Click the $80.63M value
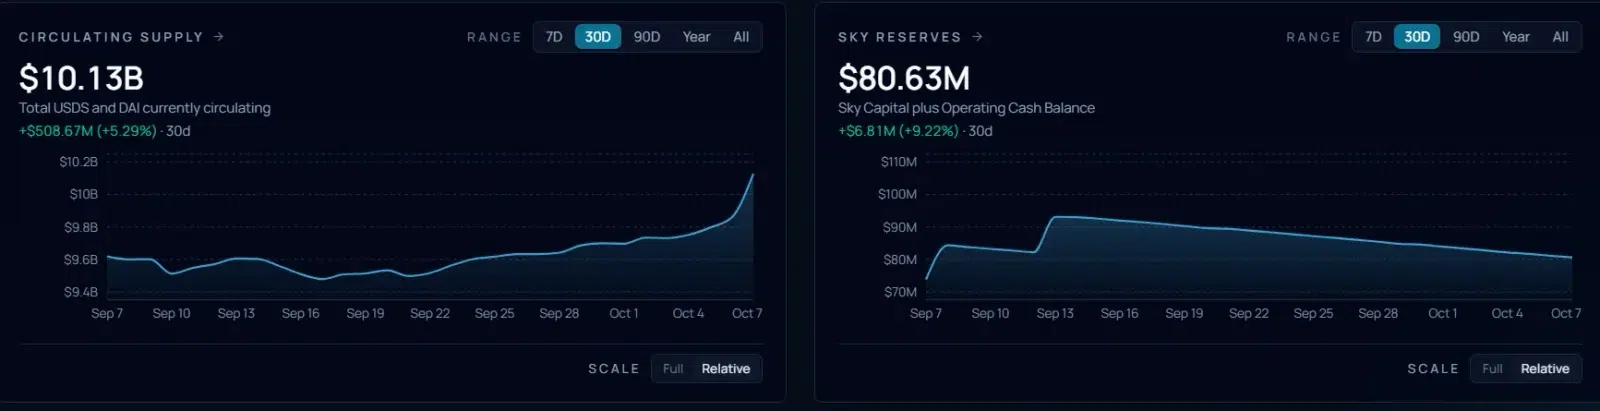This screenshot has width=1600, height=411. coord(904,78)
